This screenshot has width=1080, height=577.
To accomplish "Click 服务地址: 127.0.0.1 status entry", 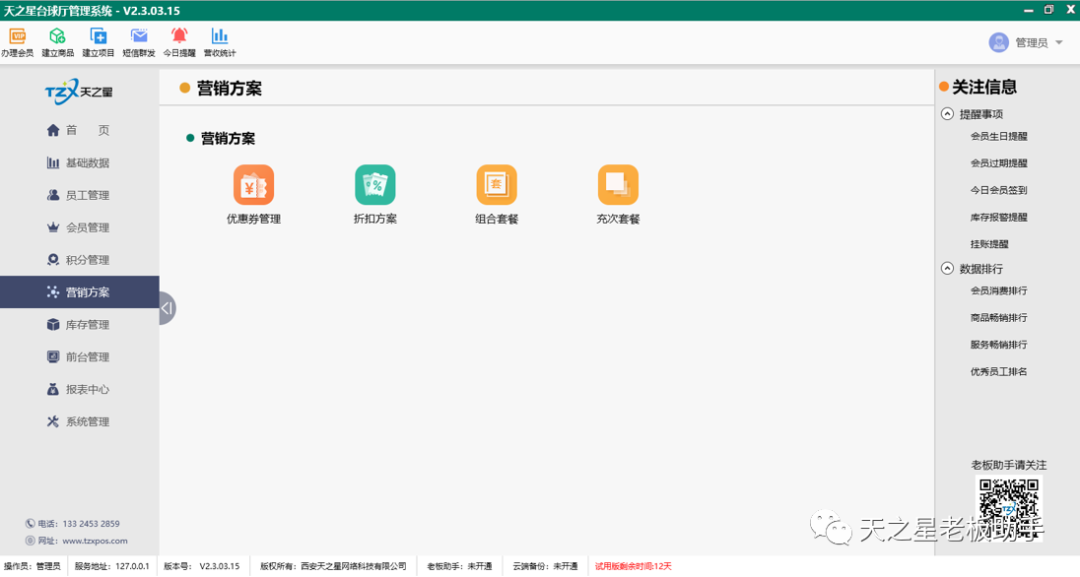I will pyautogui.click(x=112, y=566).
